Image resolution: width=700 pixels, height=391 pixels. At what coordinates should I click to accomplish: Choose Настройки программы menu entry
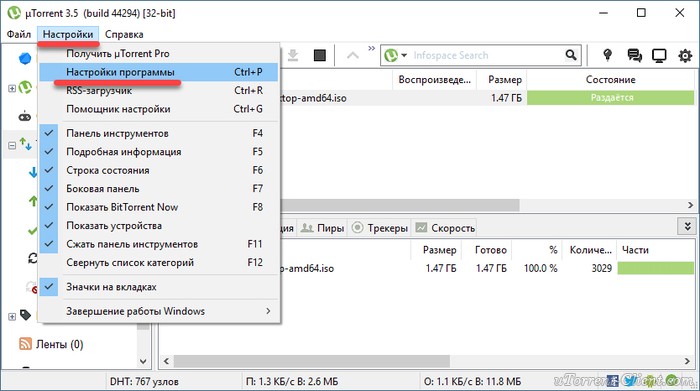click(158, 72)
